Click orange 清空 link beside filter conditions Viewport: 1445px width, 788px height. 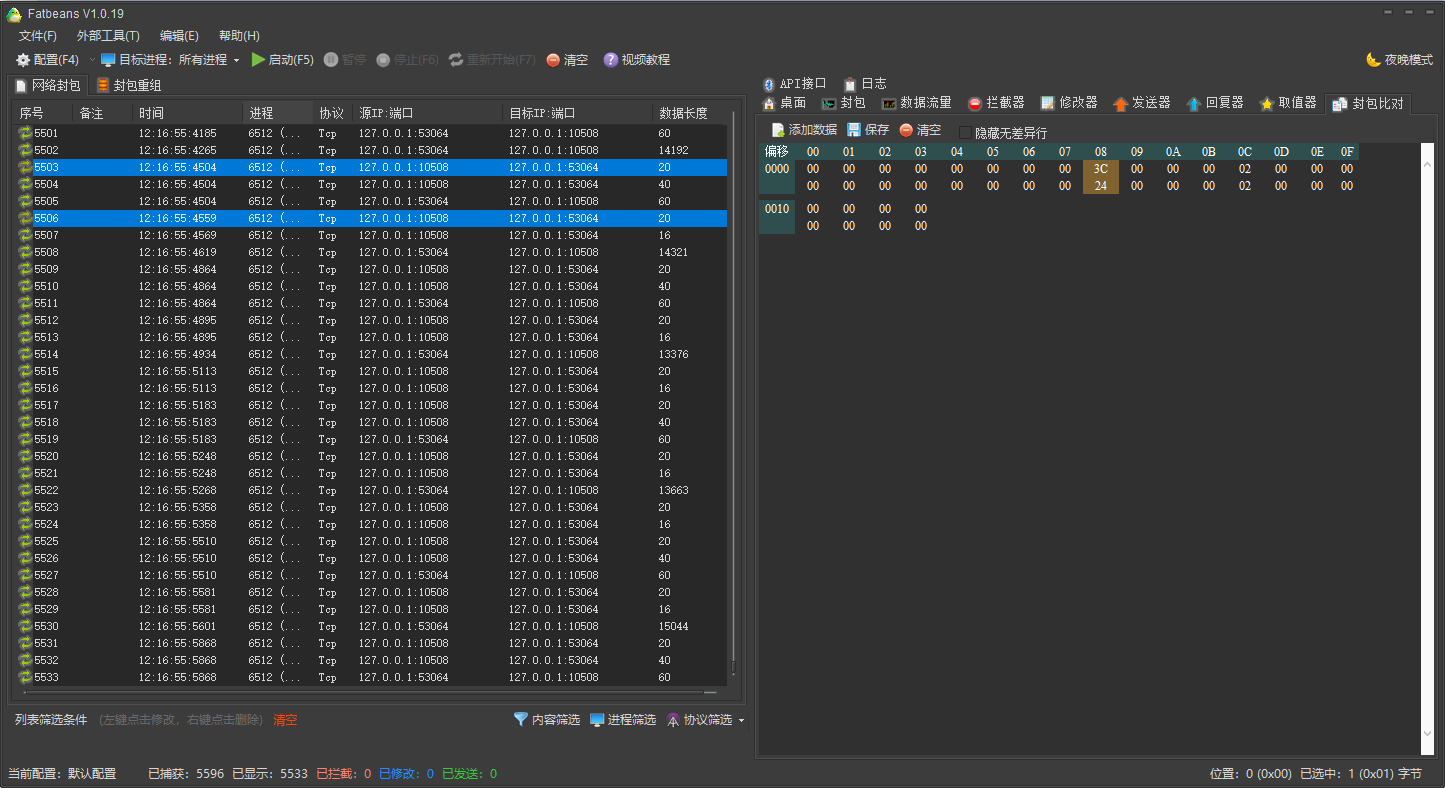coord(285,720)
